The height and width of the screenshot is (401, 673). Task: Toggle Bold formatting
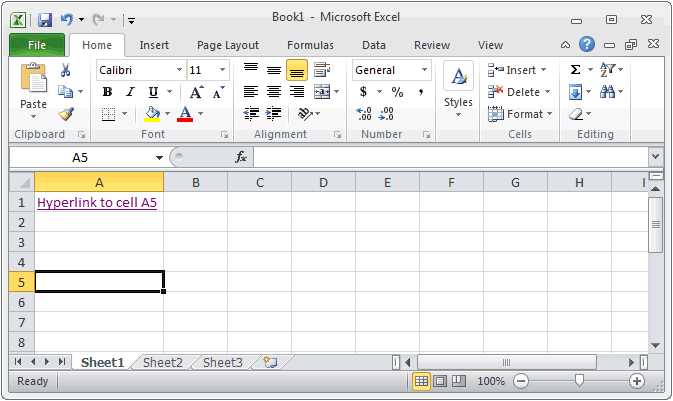click(x=107, y=92)
